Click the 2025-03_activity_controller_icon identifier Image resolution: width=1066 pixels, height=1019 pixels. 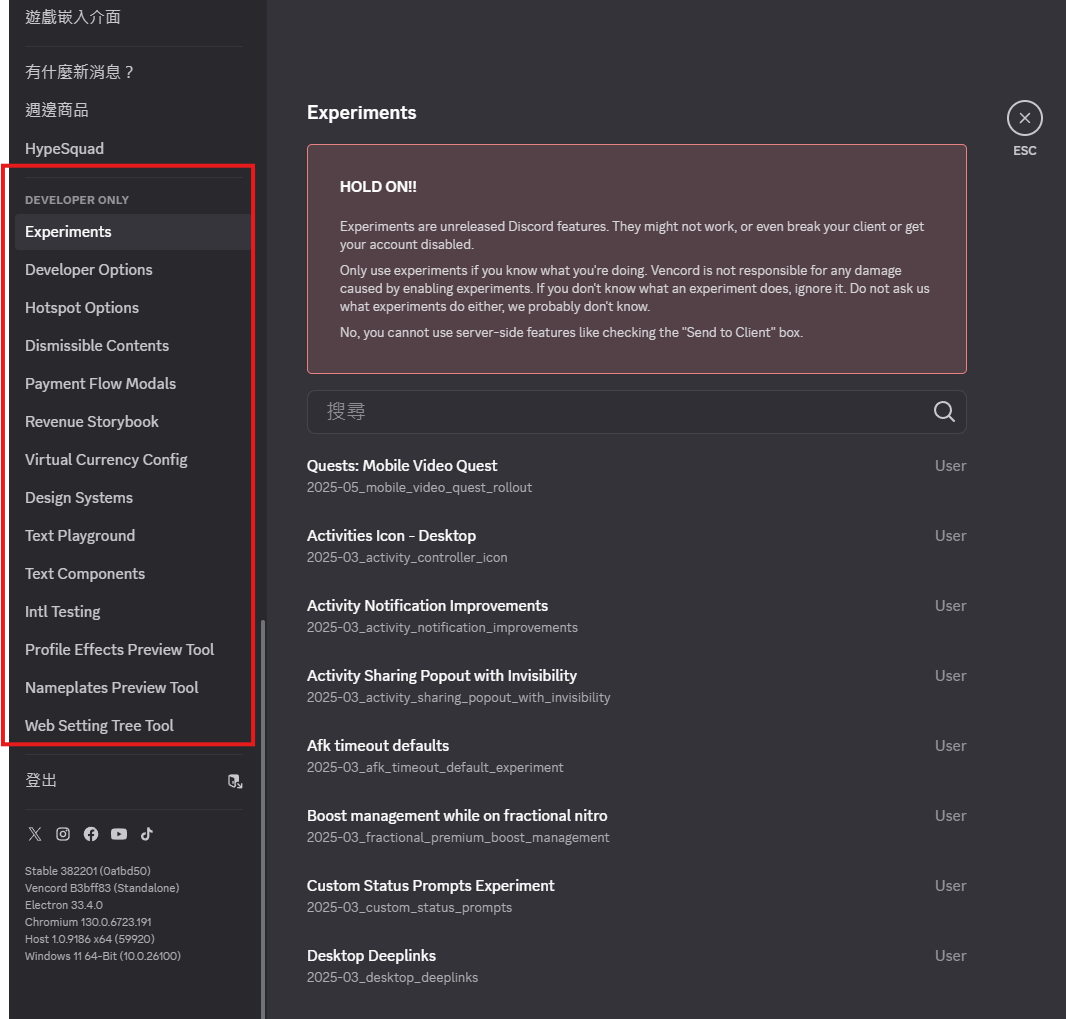pyautogui.click(x=407, y=557)
